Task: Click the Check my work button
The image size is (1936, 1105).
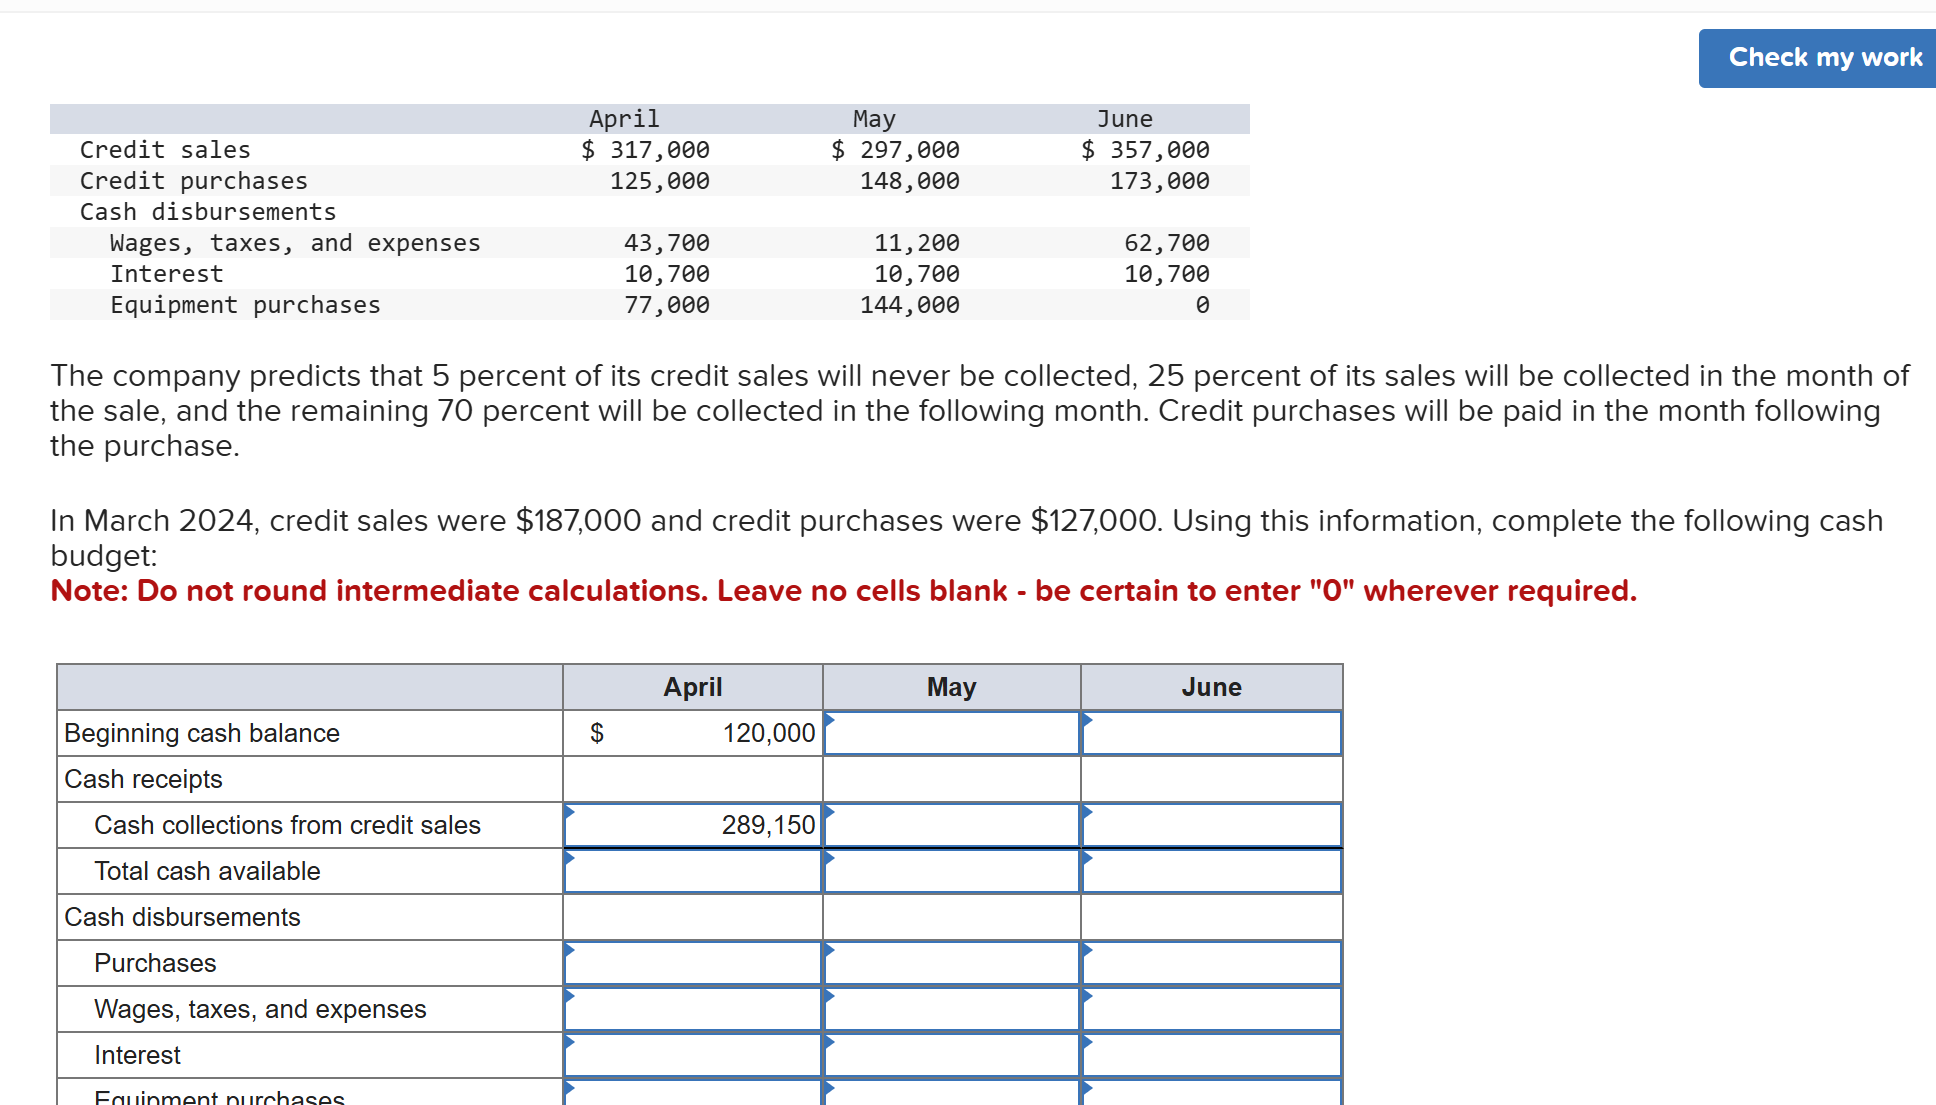Action: click(x=1824, y=58)
